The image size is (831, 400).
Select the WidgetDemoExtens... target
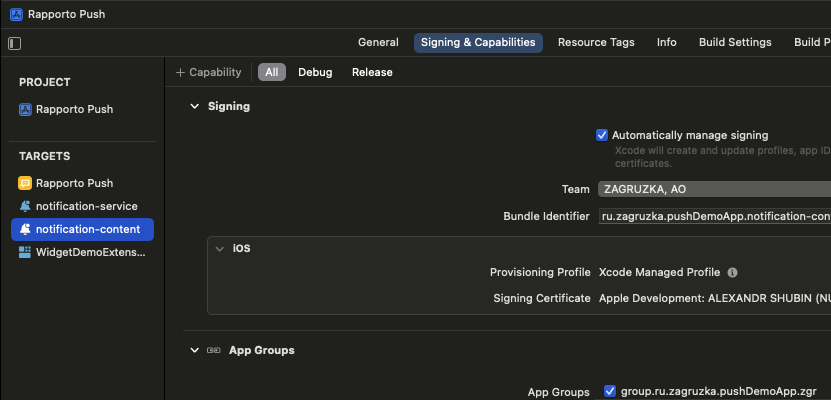pos(83,252)
